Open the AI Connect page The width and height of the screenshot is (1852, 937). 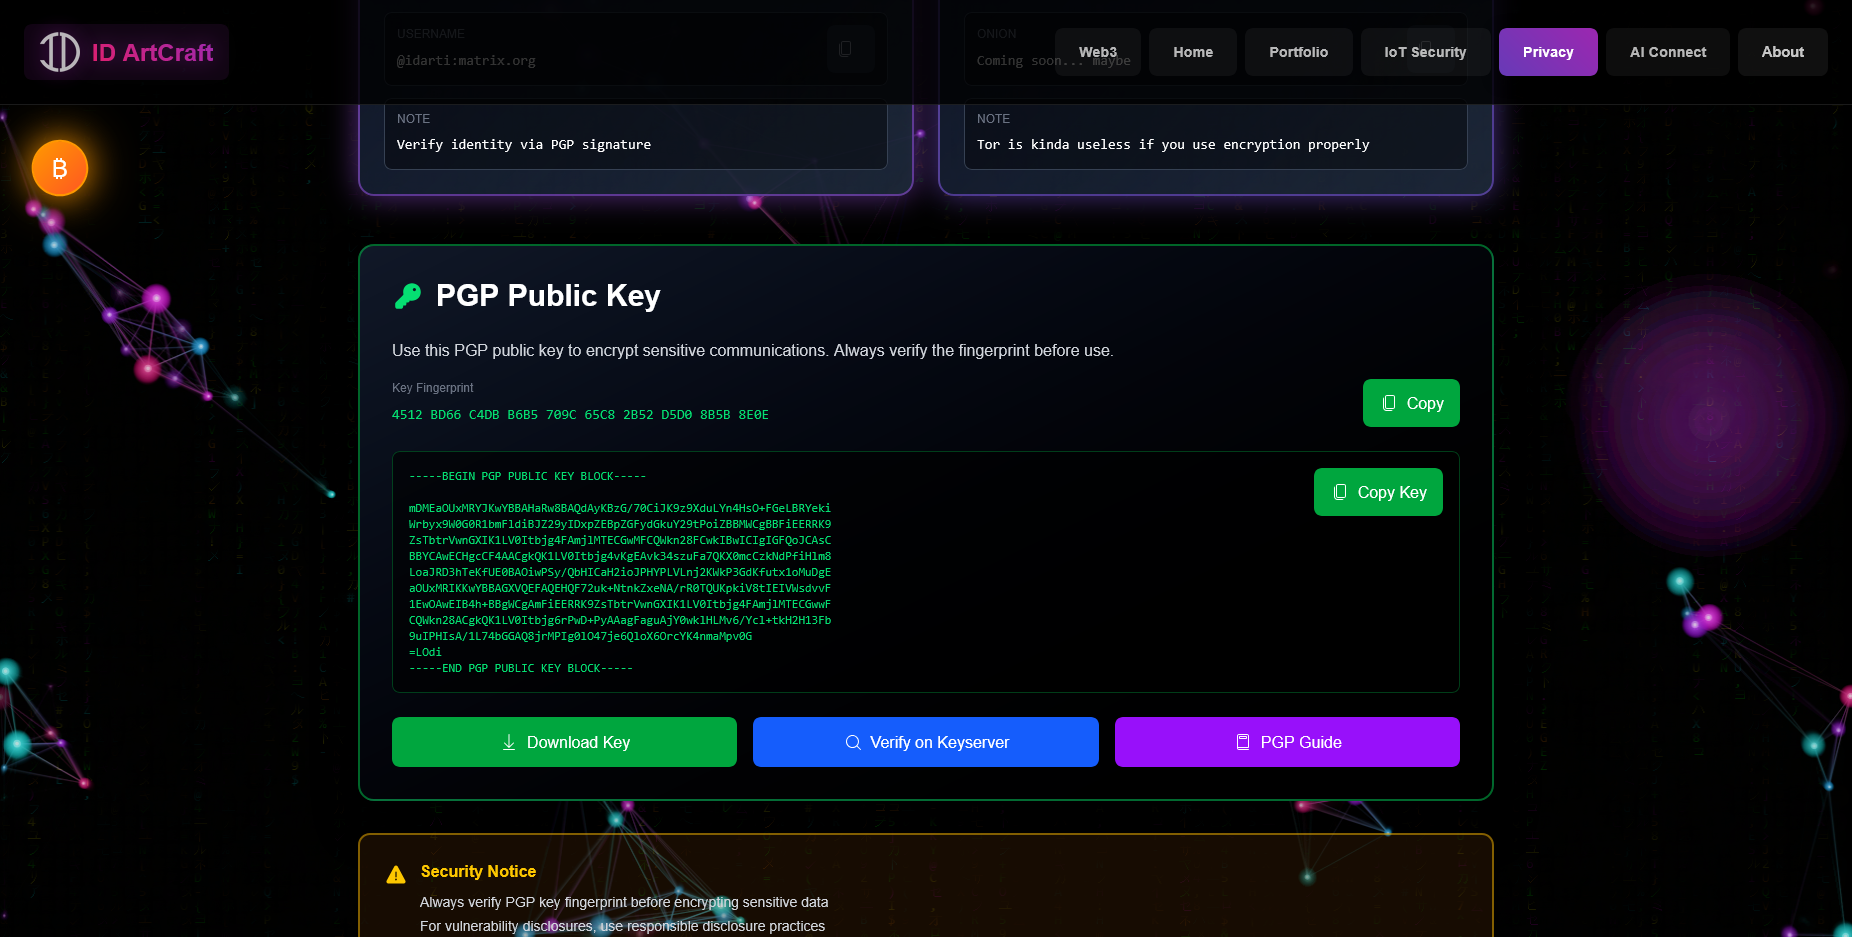(1667, 52)
